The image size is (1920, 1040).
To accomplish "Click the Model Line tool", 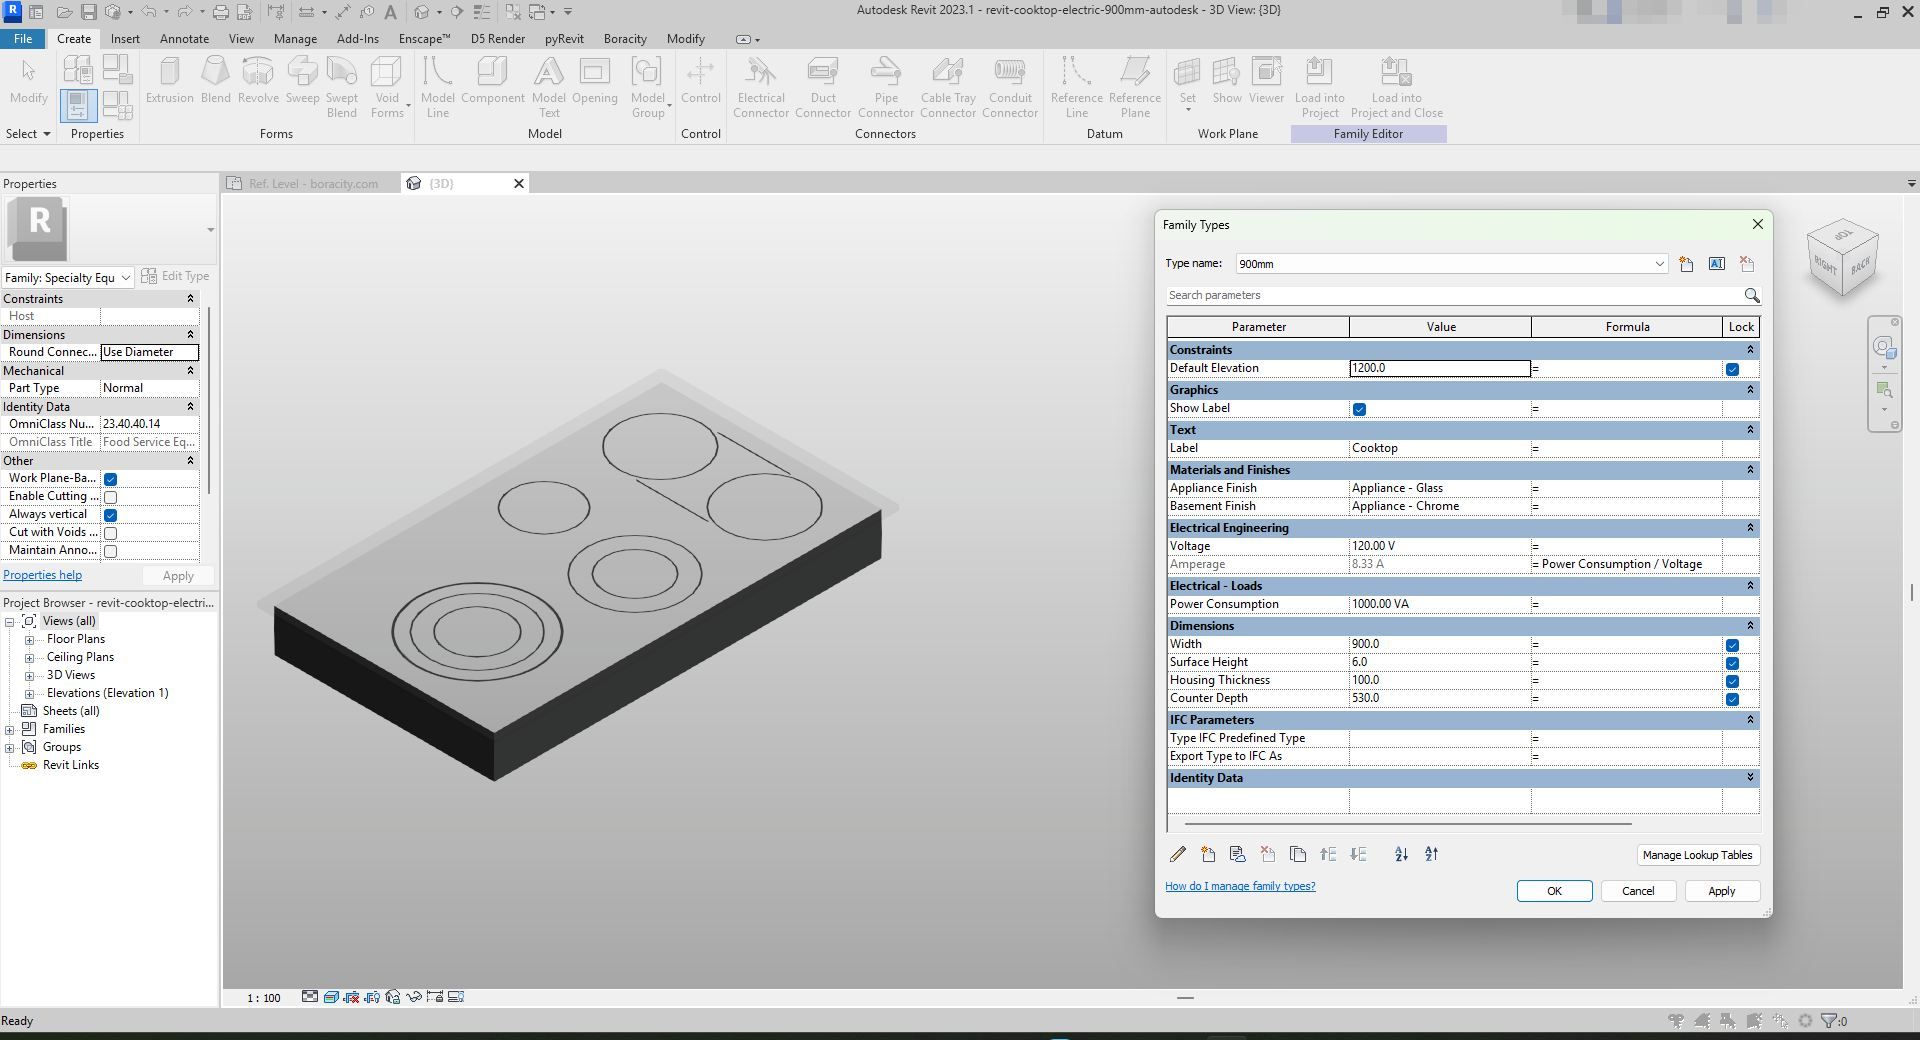I will (437, 87).
